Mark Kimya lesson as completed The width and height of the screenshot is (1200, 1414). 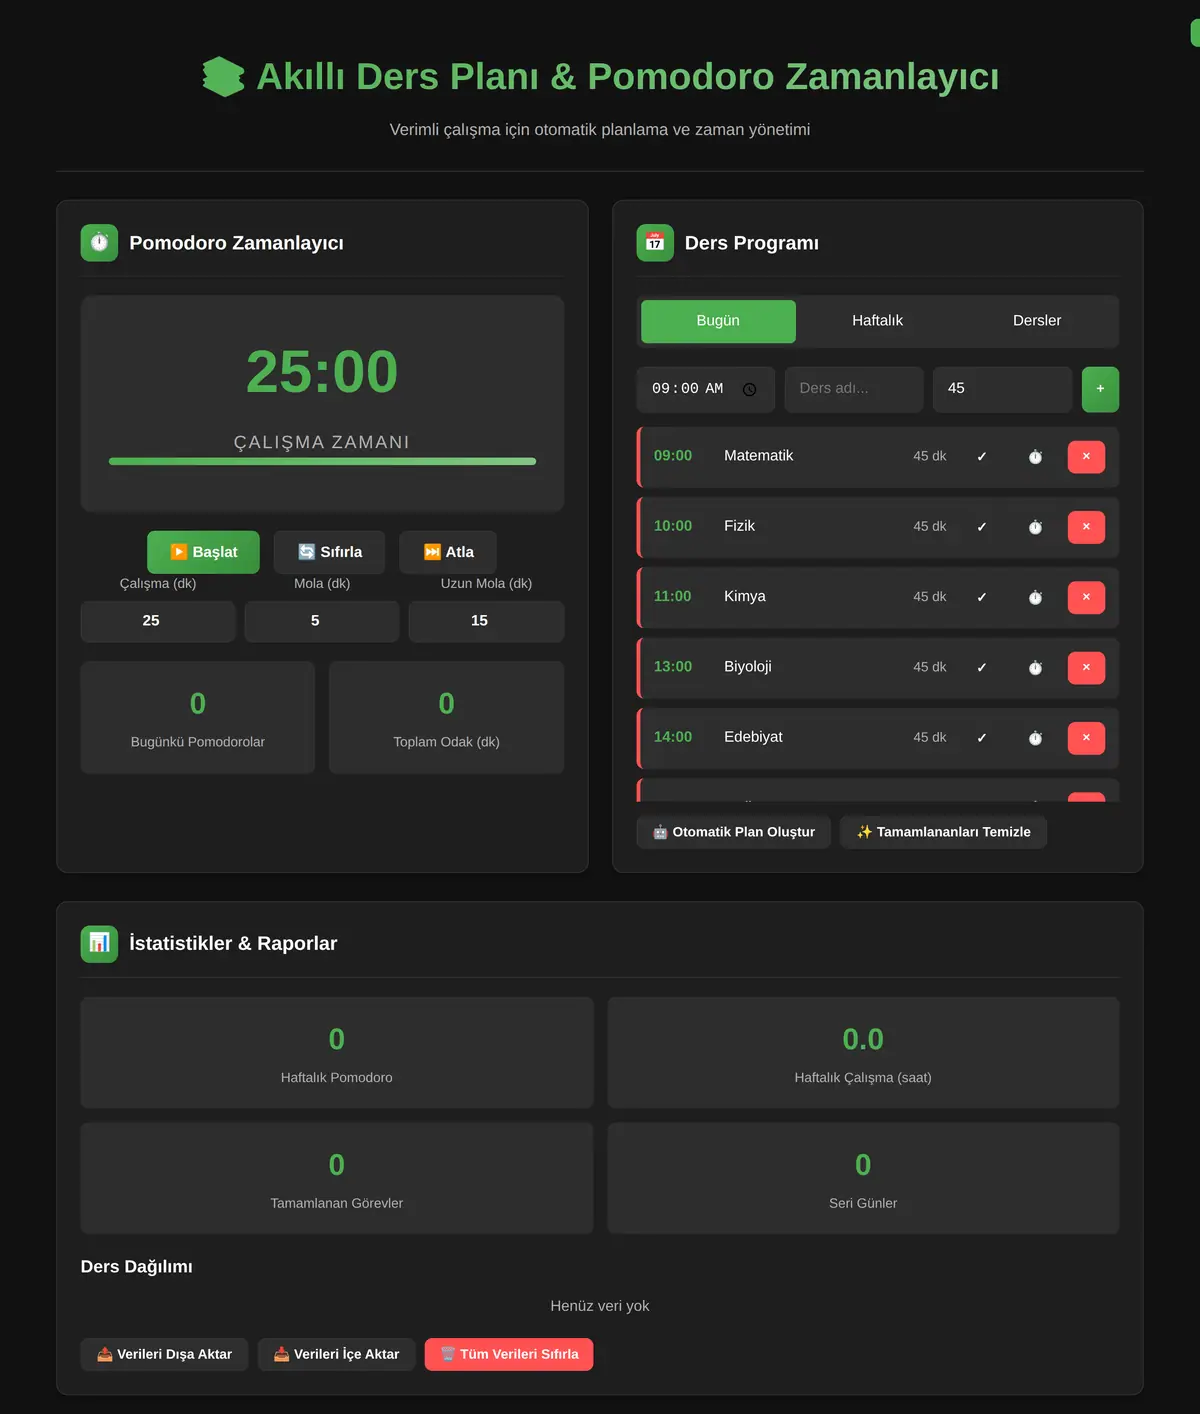(981, 597)
